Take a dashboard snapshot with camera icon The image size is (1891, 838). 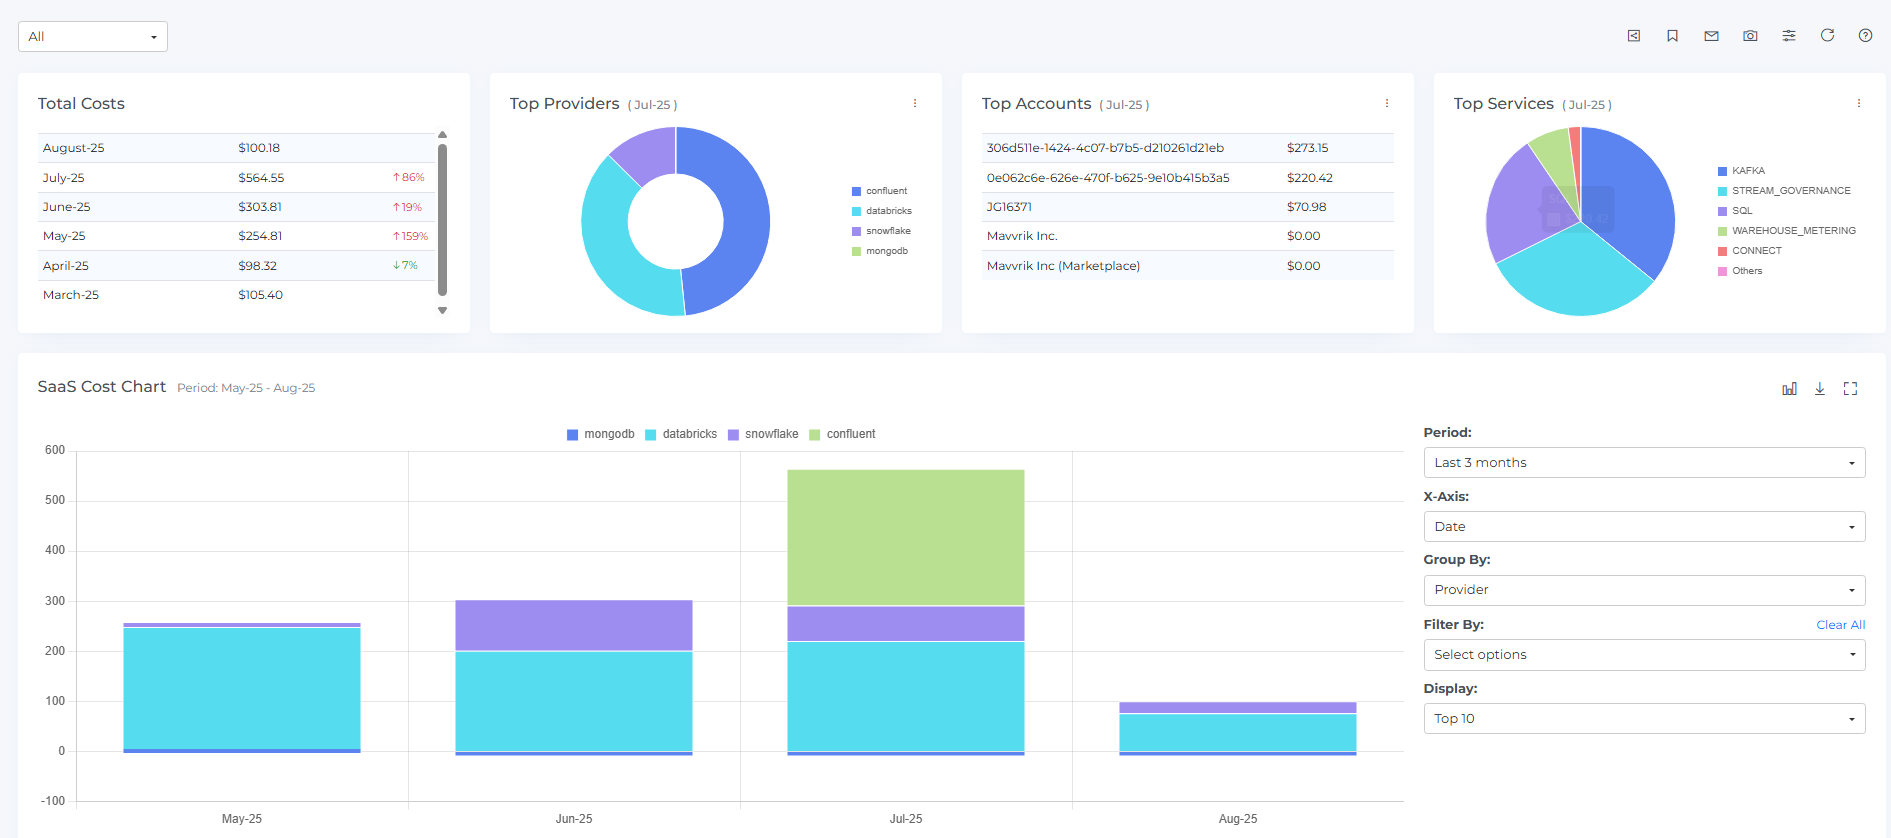(1750, 36)
